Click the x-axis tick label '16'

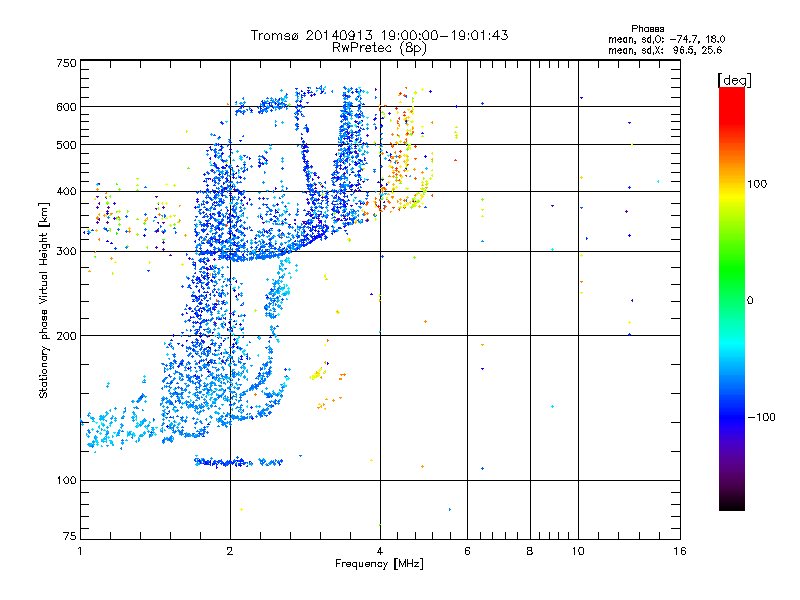coord(680,551)
